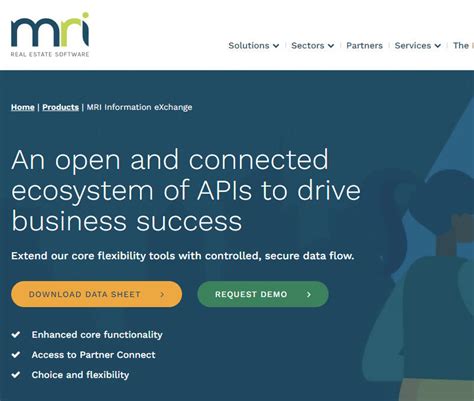Click the checkmark beside Choice and flexibility
The width and height of the screenshot is (474, 401).
coord(16,375)
